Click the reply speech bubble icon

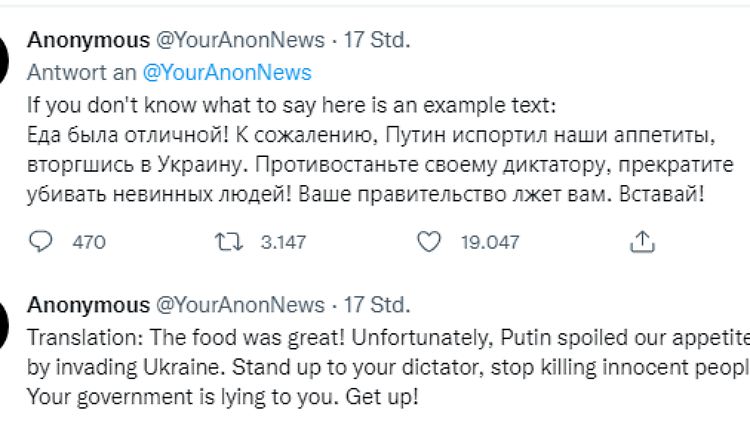click(41, 241)
